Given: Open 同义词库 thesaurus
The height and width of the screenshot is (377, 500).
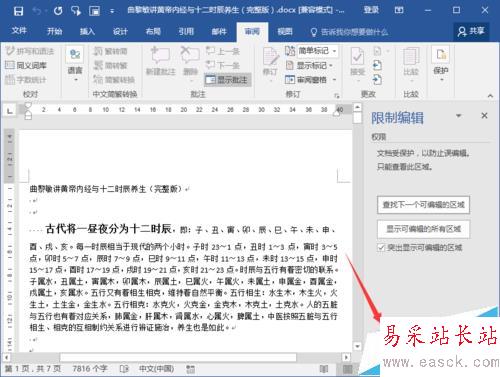Looking at the screenshot, I should click(x=26, y=65).
